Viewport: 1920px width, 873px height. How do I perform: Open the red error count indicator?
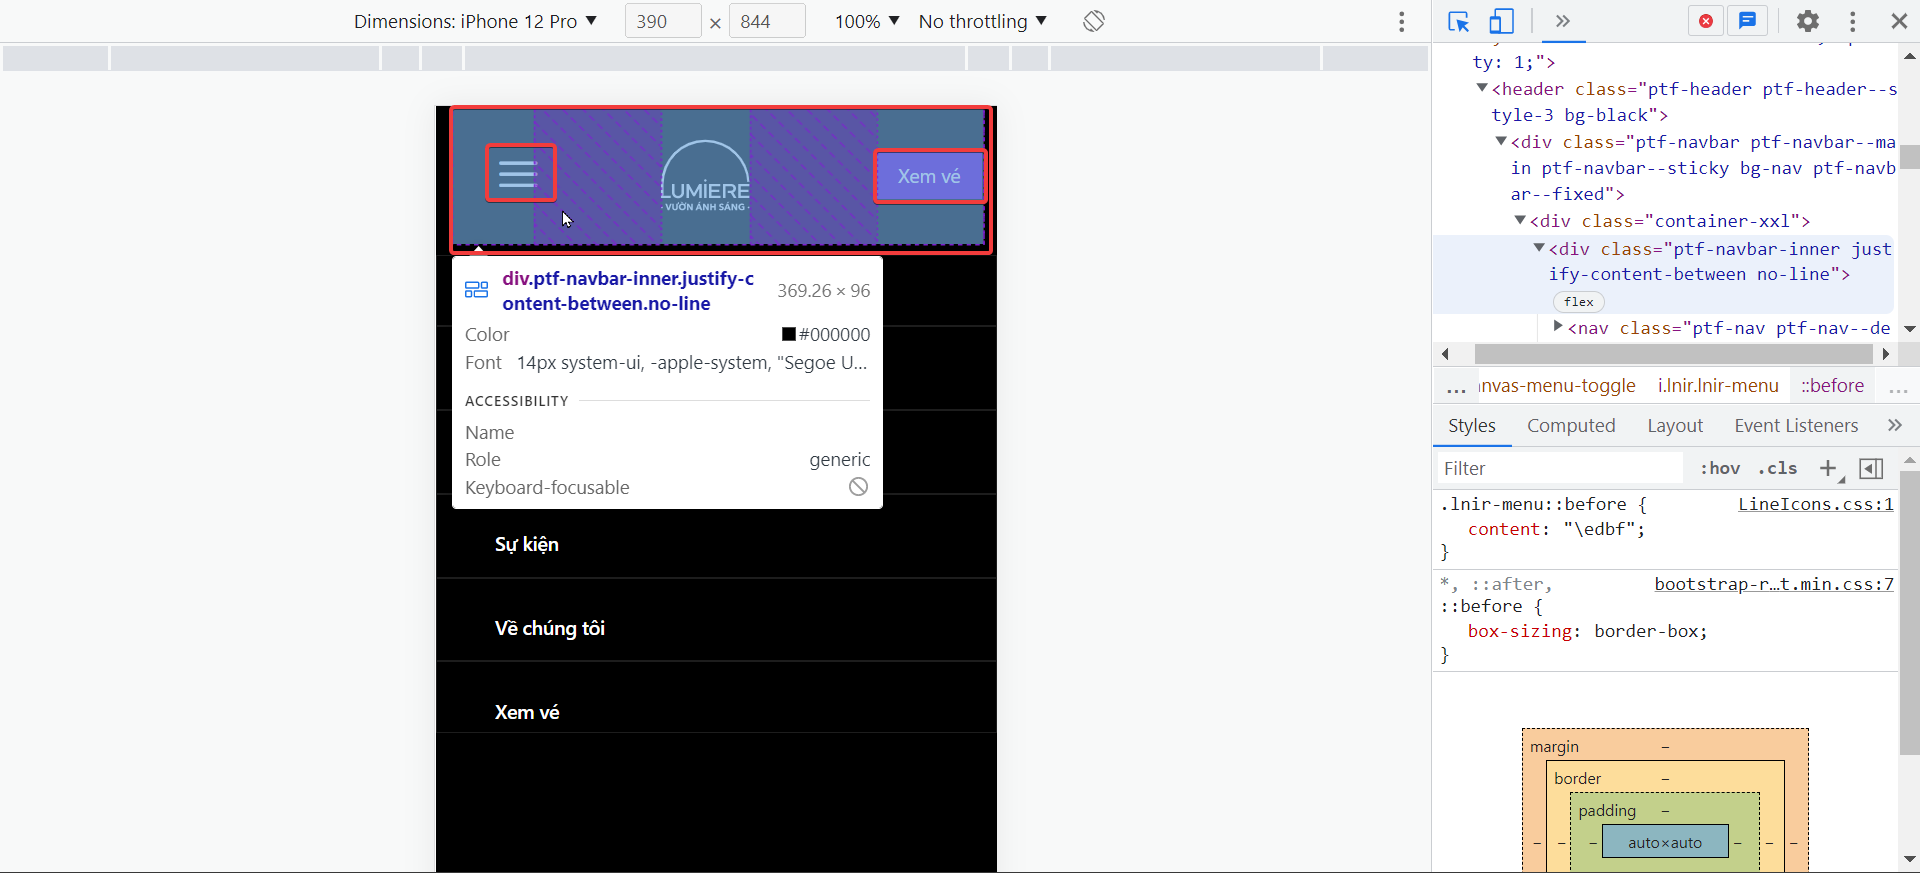tap(1706, 21)
